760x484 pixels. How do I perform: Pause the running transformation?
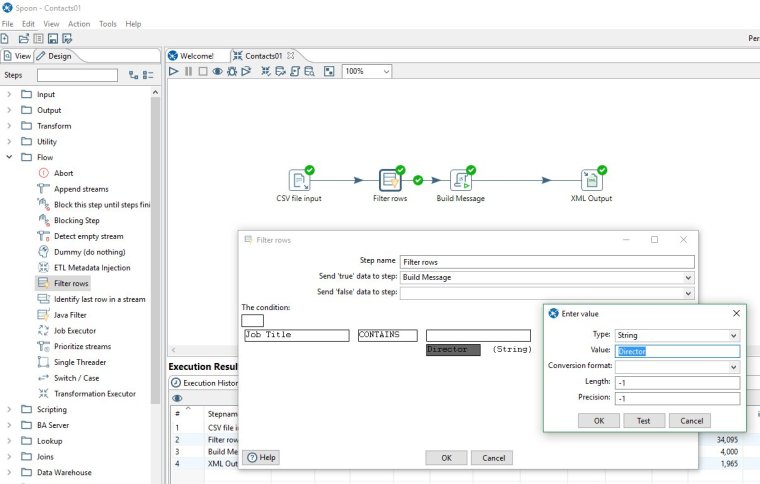[189, 71]
